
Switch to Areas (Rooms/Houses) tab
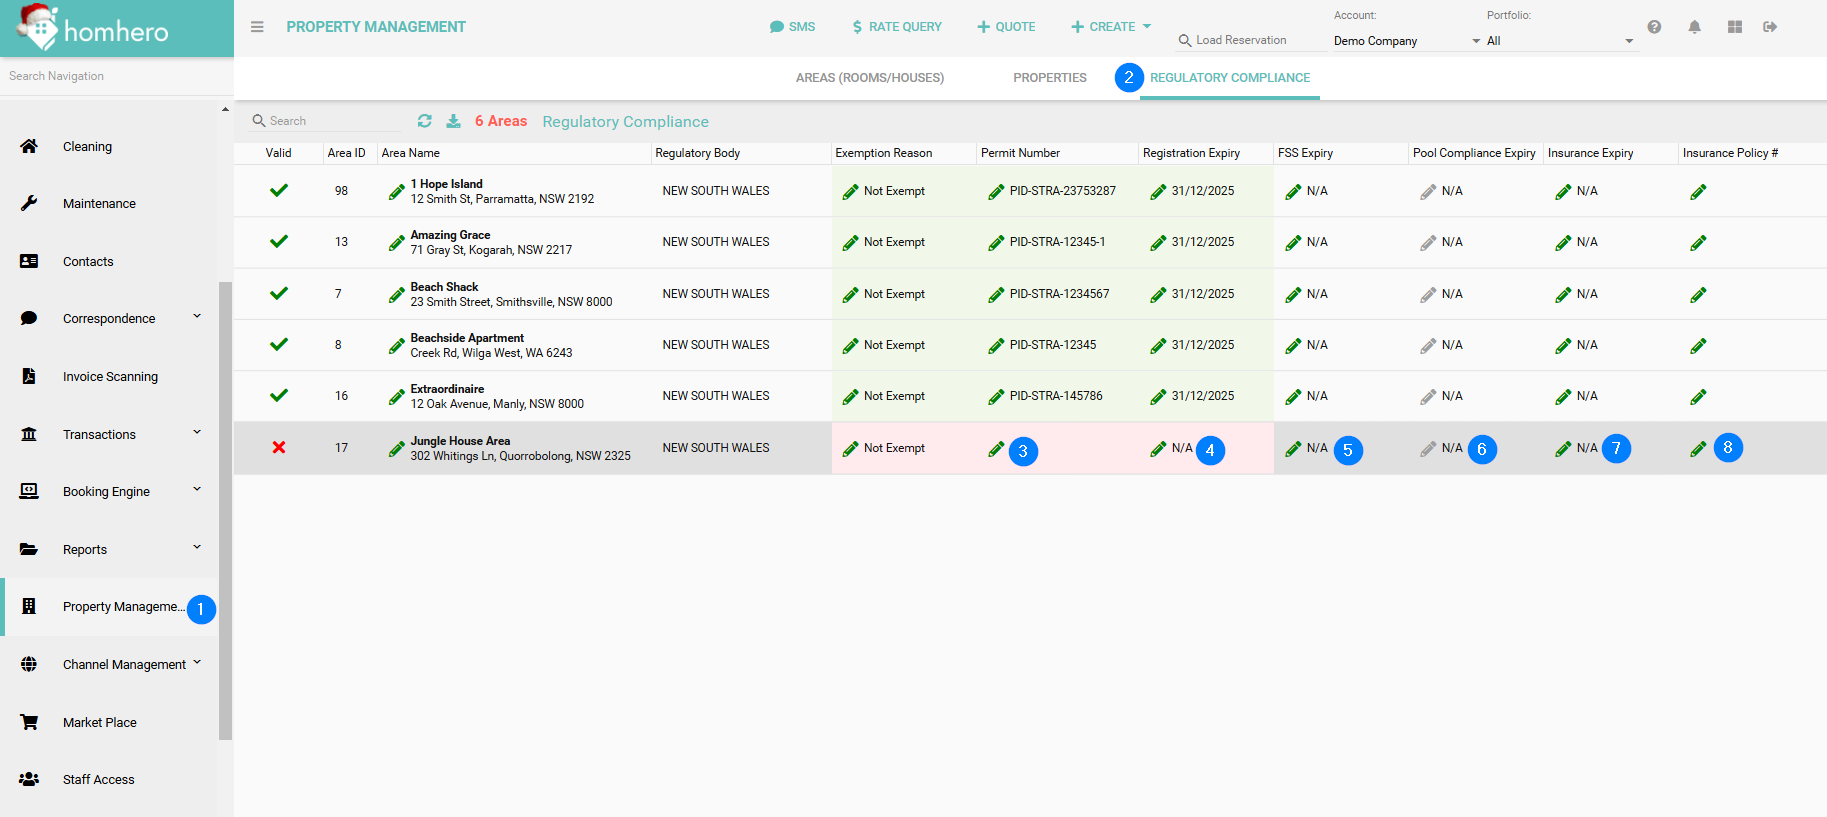(x=869, y=78)
